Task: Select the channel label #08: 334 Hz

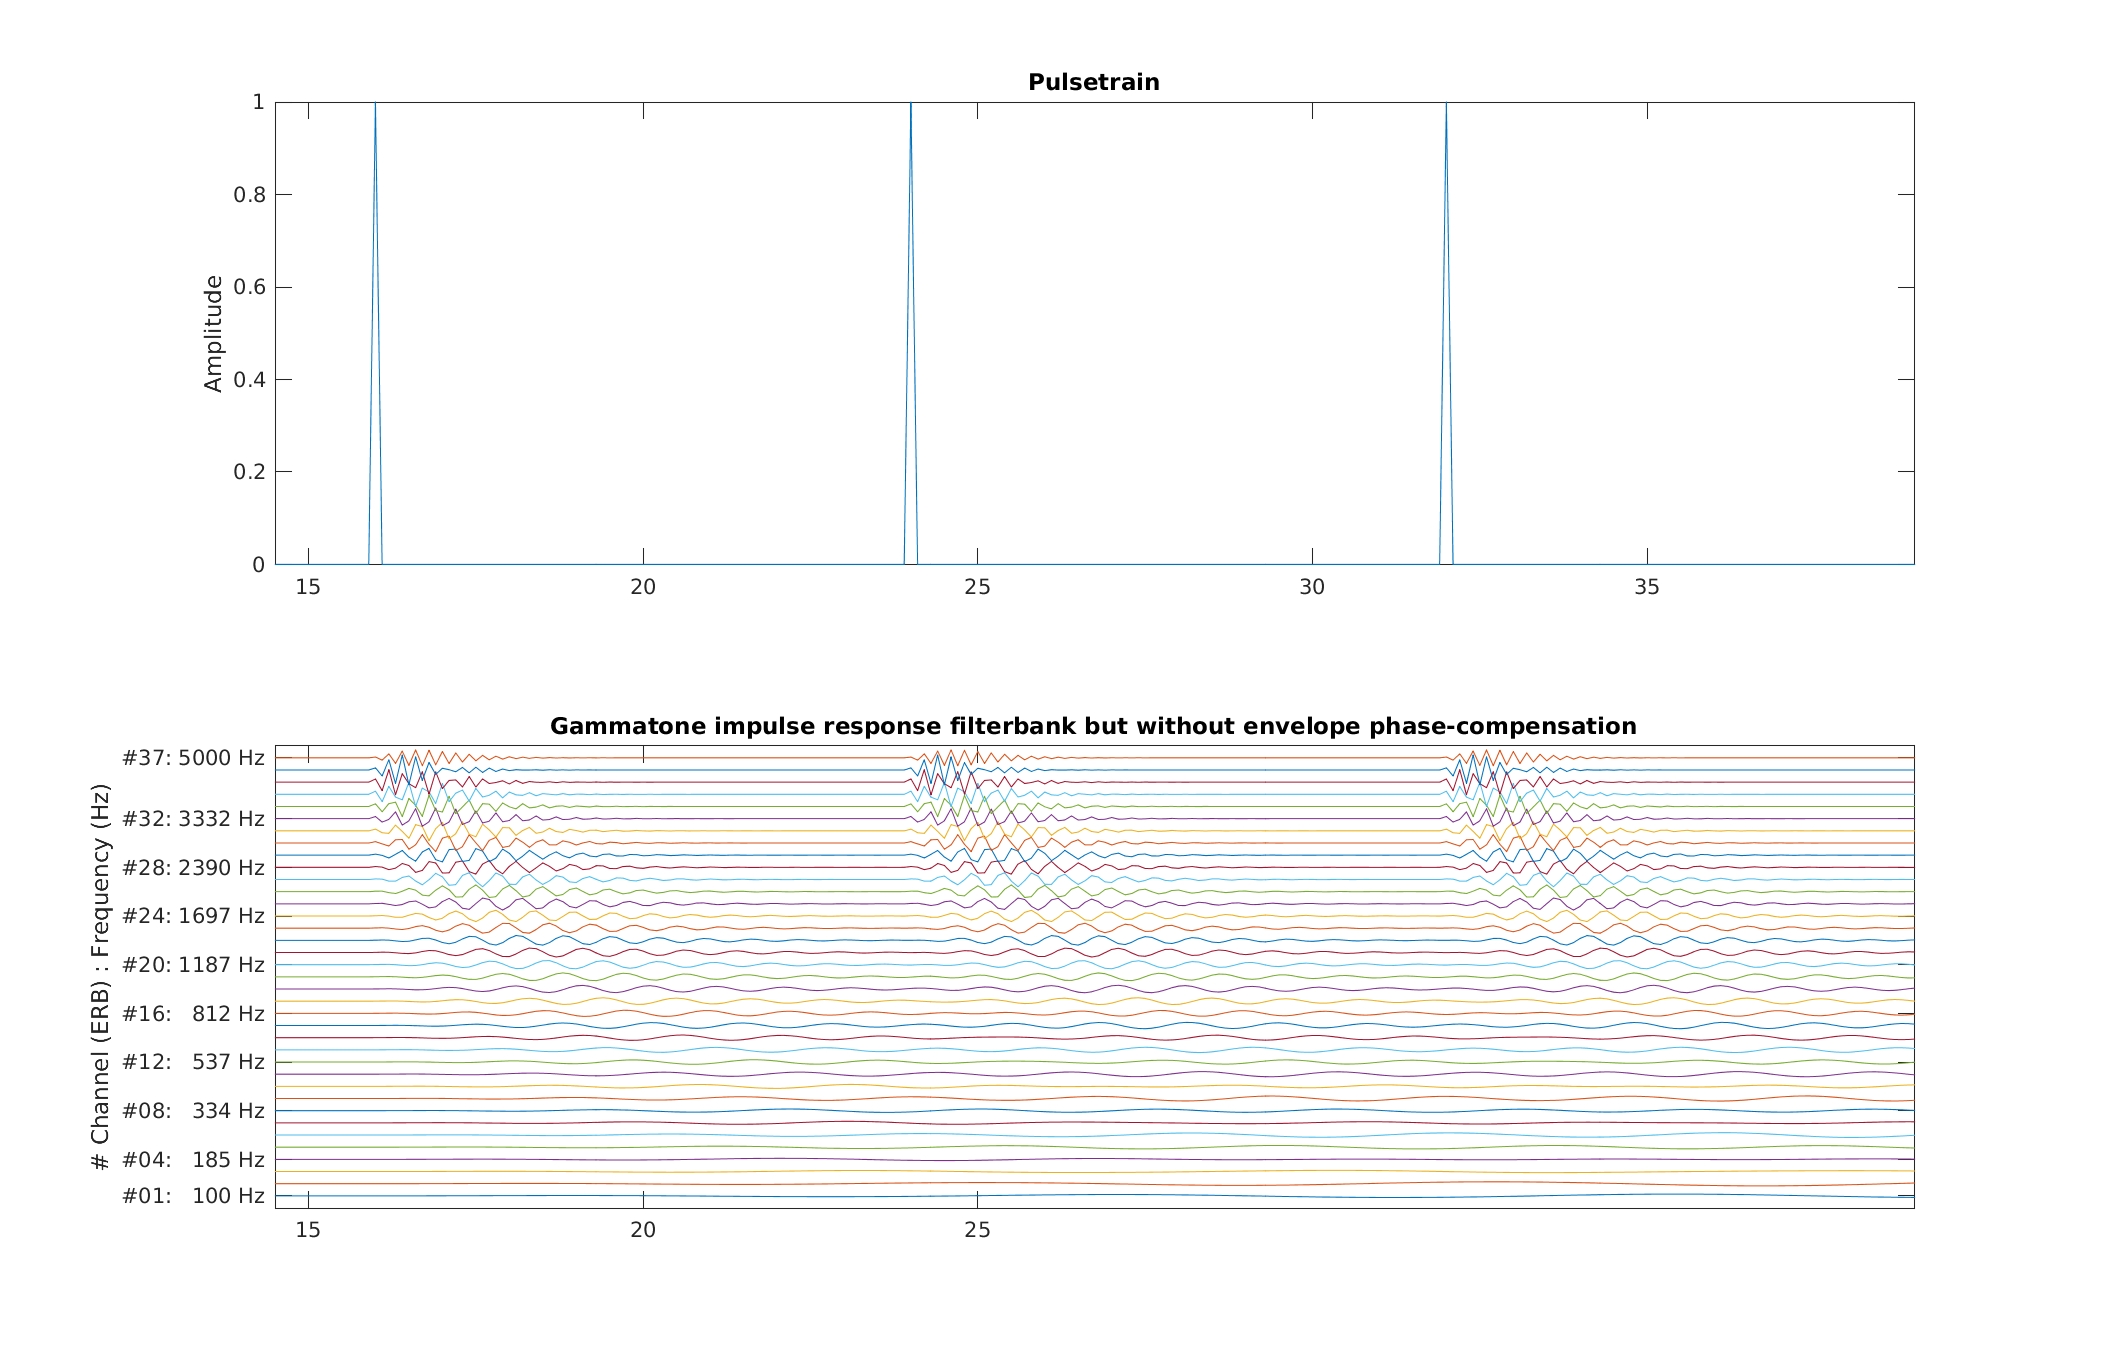Action: pos(195,1110)
